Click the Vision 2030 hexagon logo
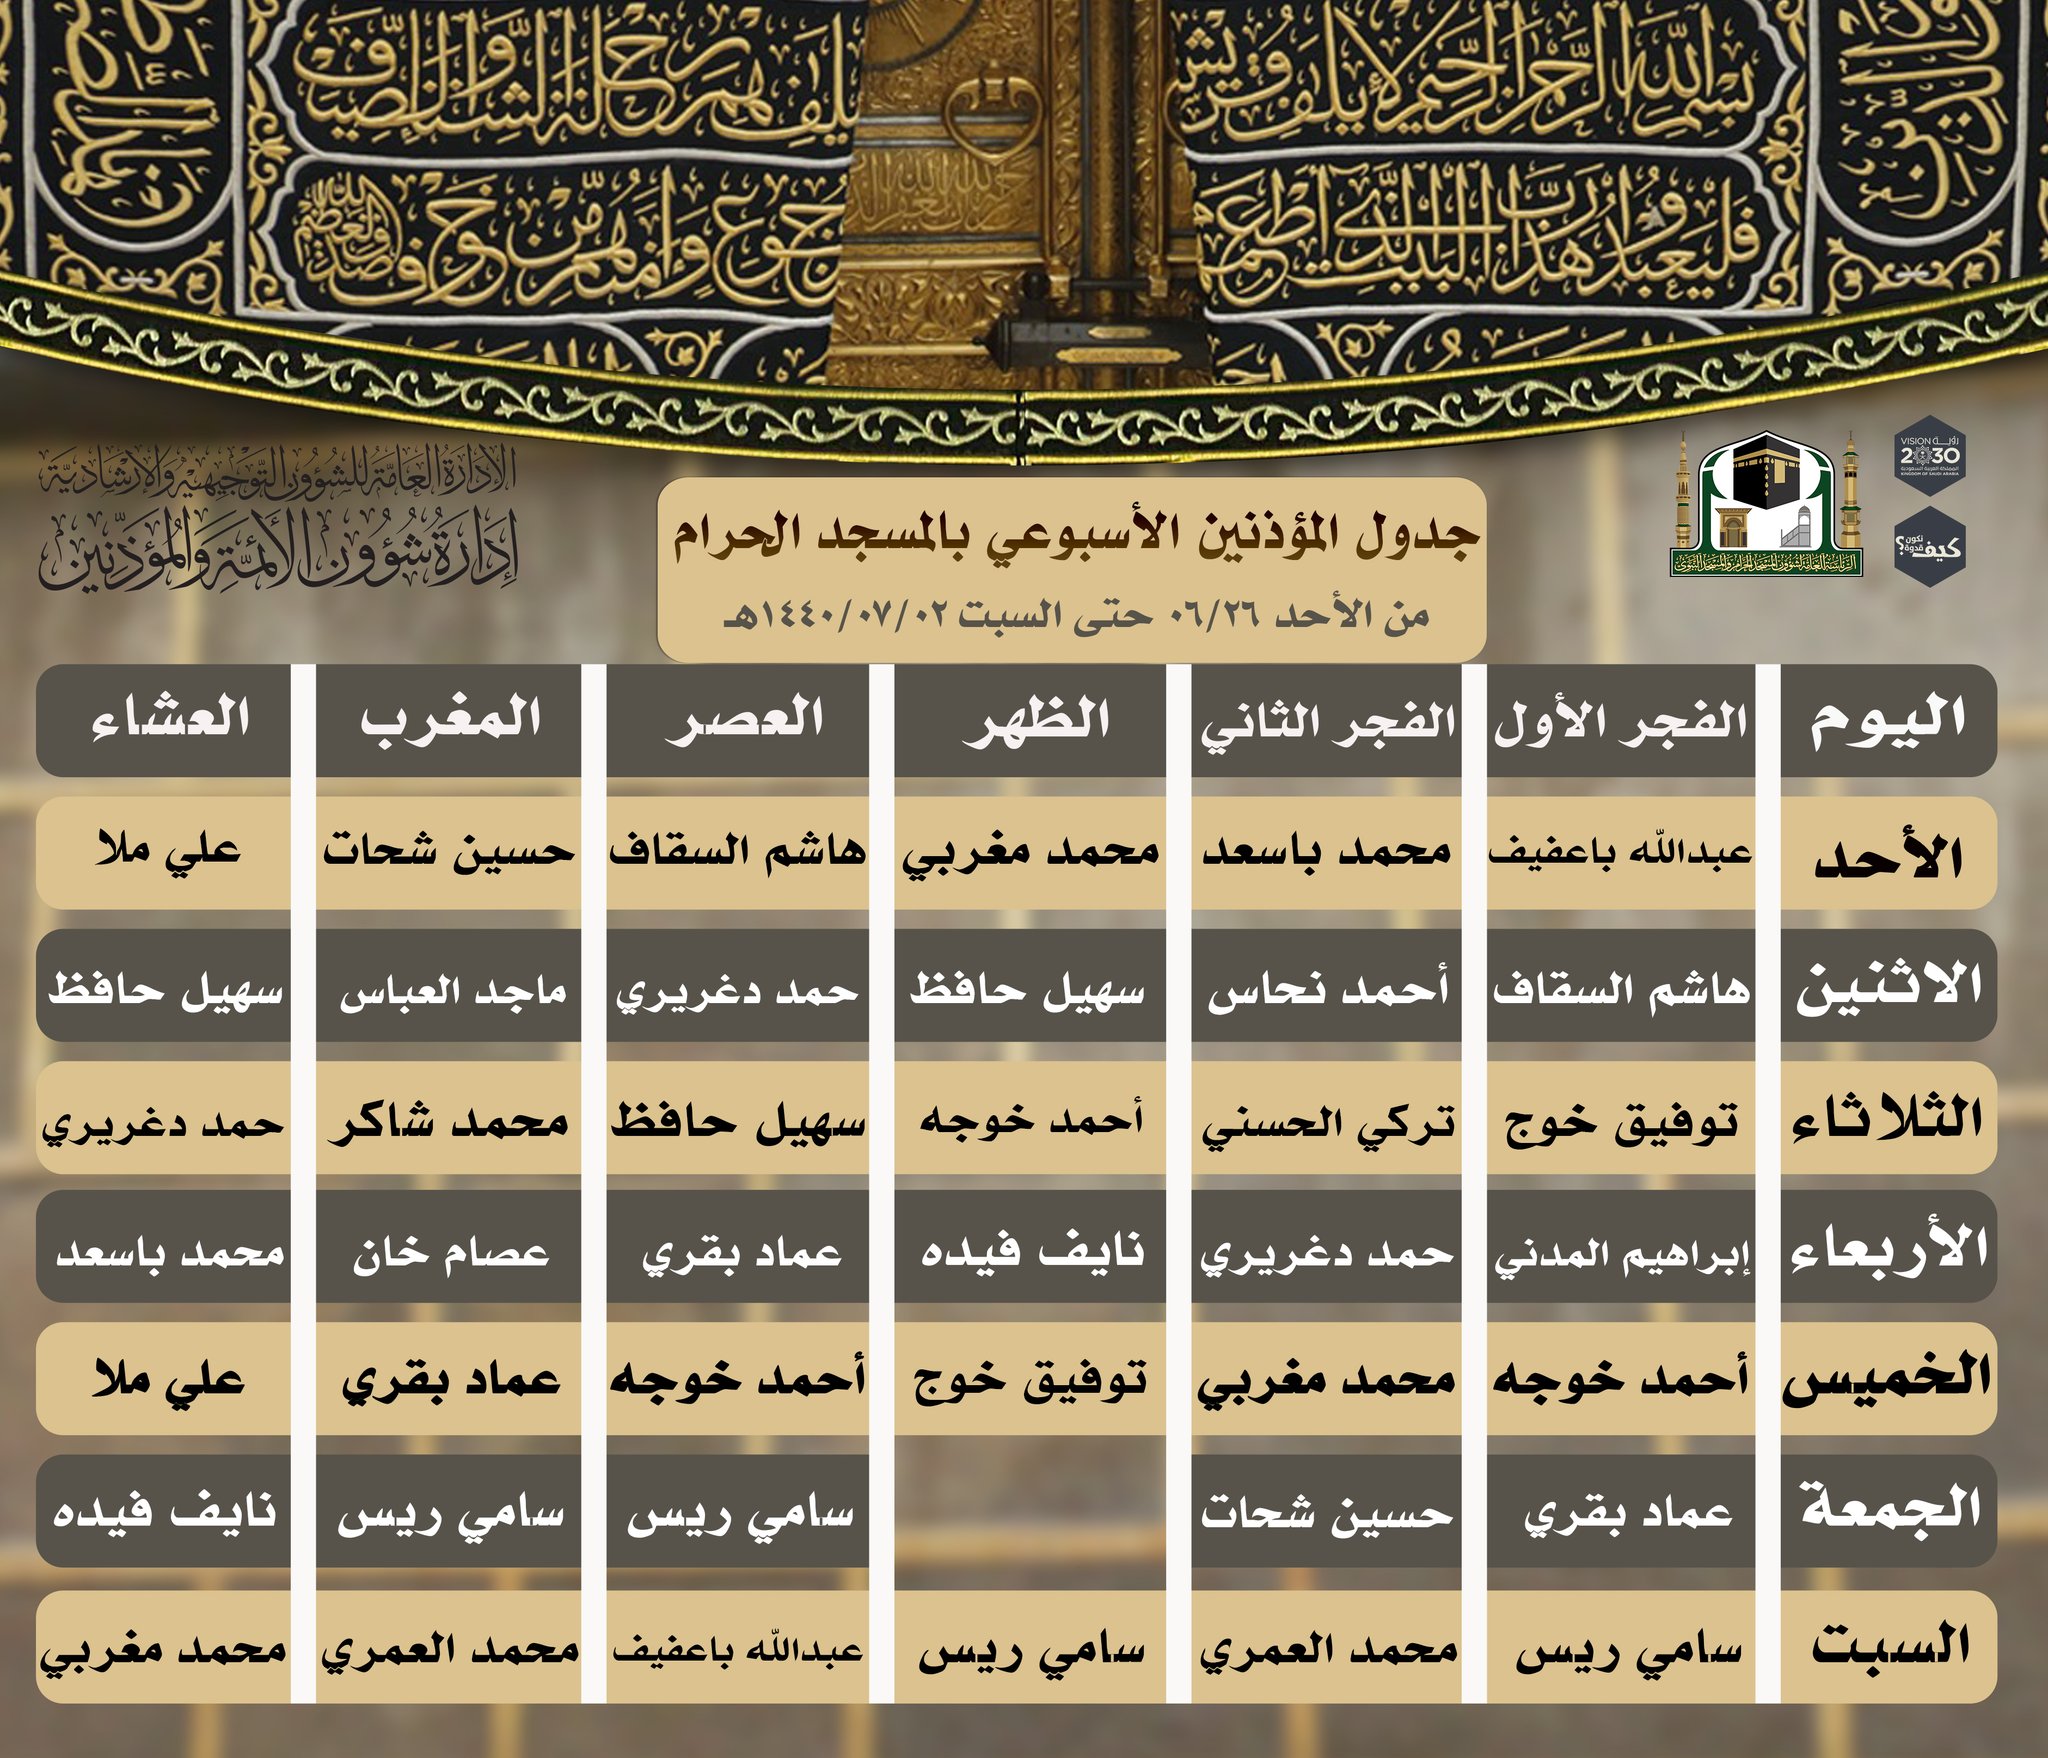The height and width of the screenshot is (1758, 2048). click(1929, 456)
